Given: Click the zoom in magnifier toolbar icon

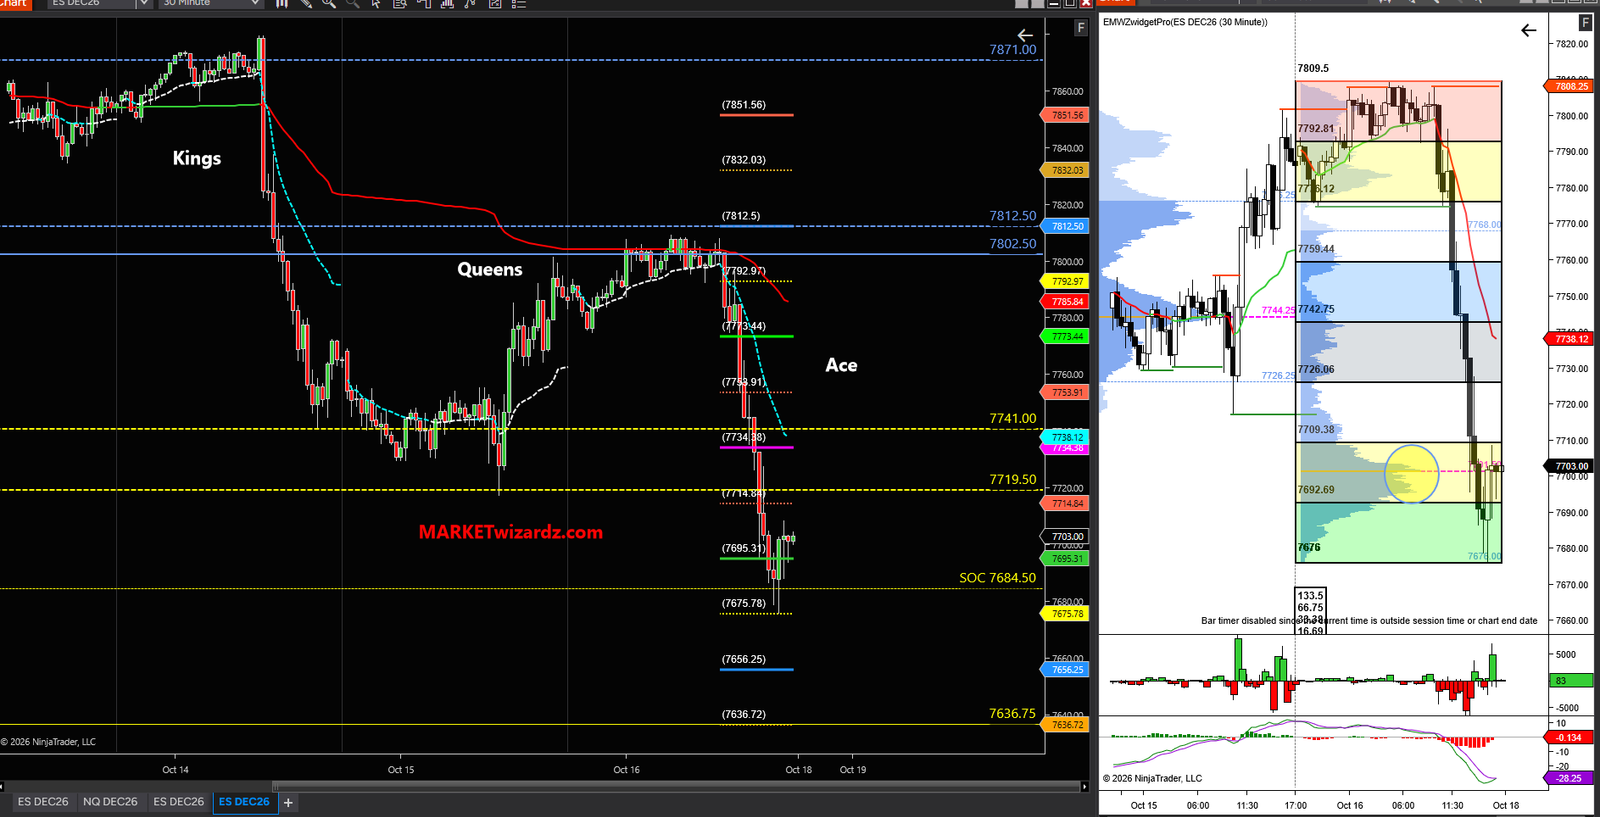Looking at the screenshot, I should (x=329, y=4).
